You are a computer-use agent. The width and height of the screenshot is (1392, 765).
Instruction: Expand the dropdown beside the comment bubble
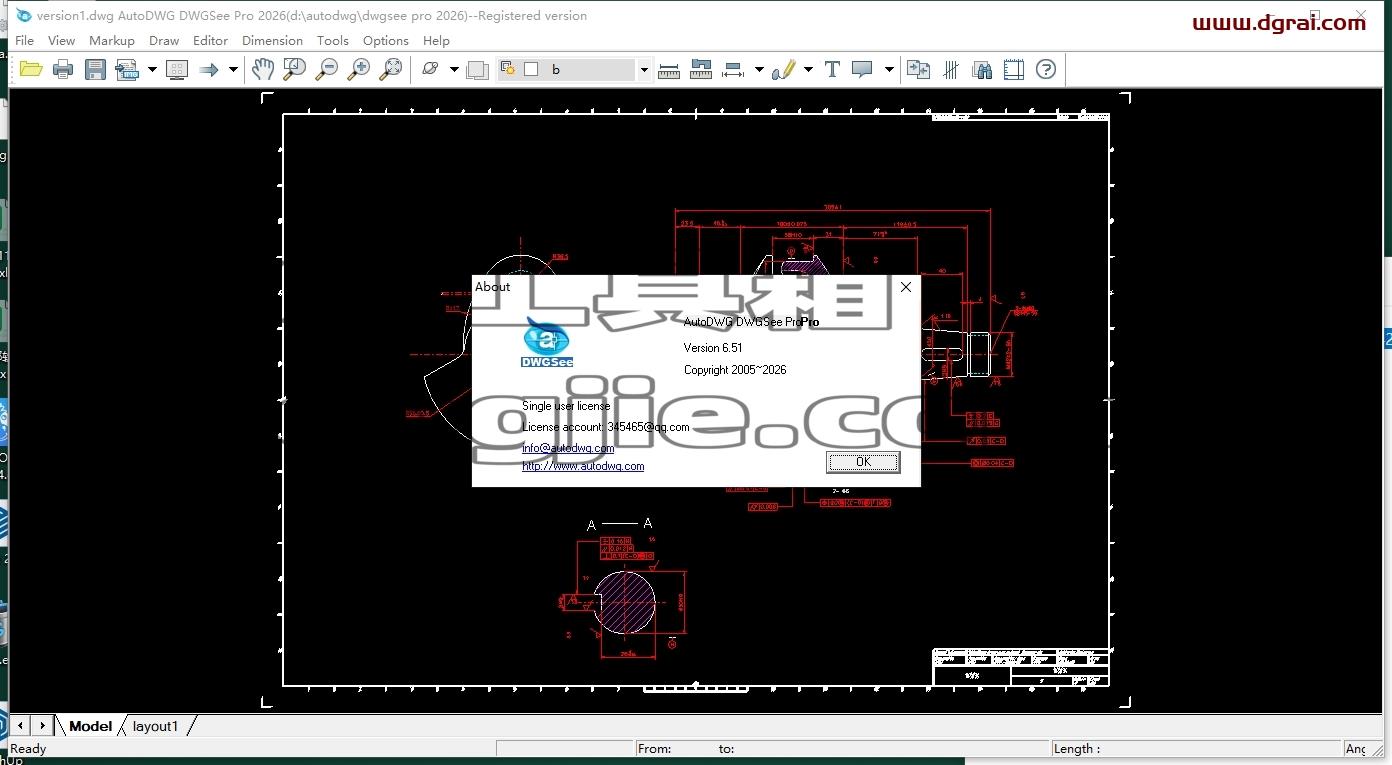(889, 69)
